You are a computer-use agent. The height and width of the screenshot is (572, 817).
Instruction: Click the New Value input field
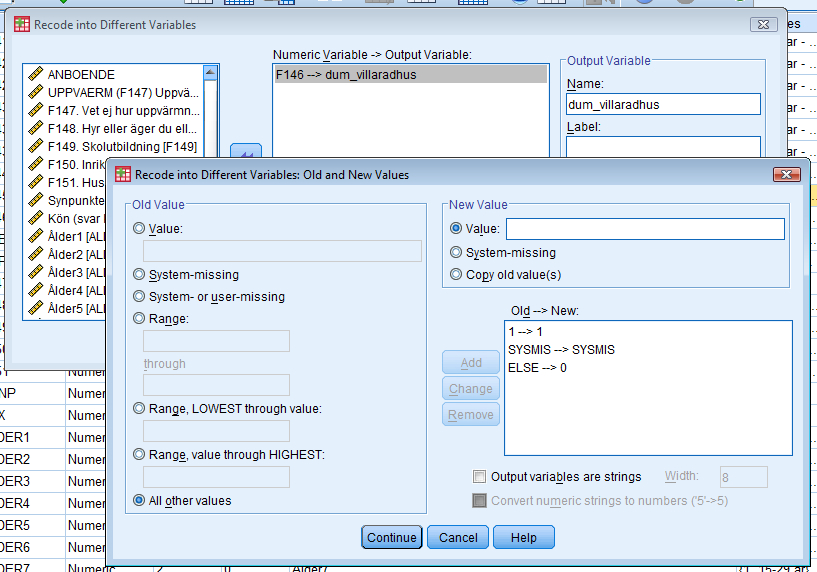pos(645,229)
